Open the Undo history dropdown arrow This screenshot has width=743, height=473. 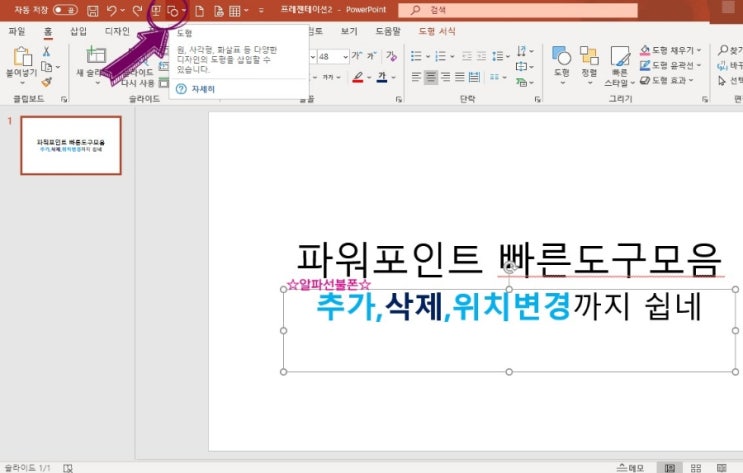click(123, 10)
